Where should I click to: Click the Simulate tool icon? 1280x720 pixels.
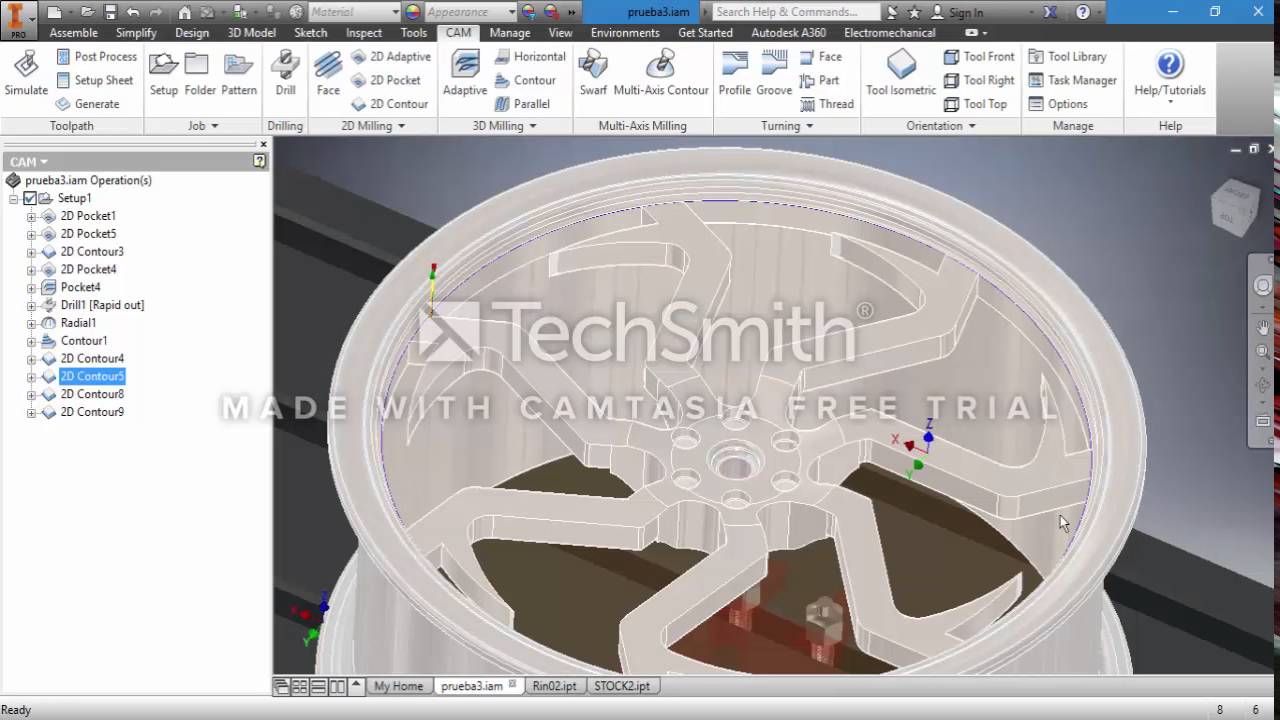(x=26, y=73)
